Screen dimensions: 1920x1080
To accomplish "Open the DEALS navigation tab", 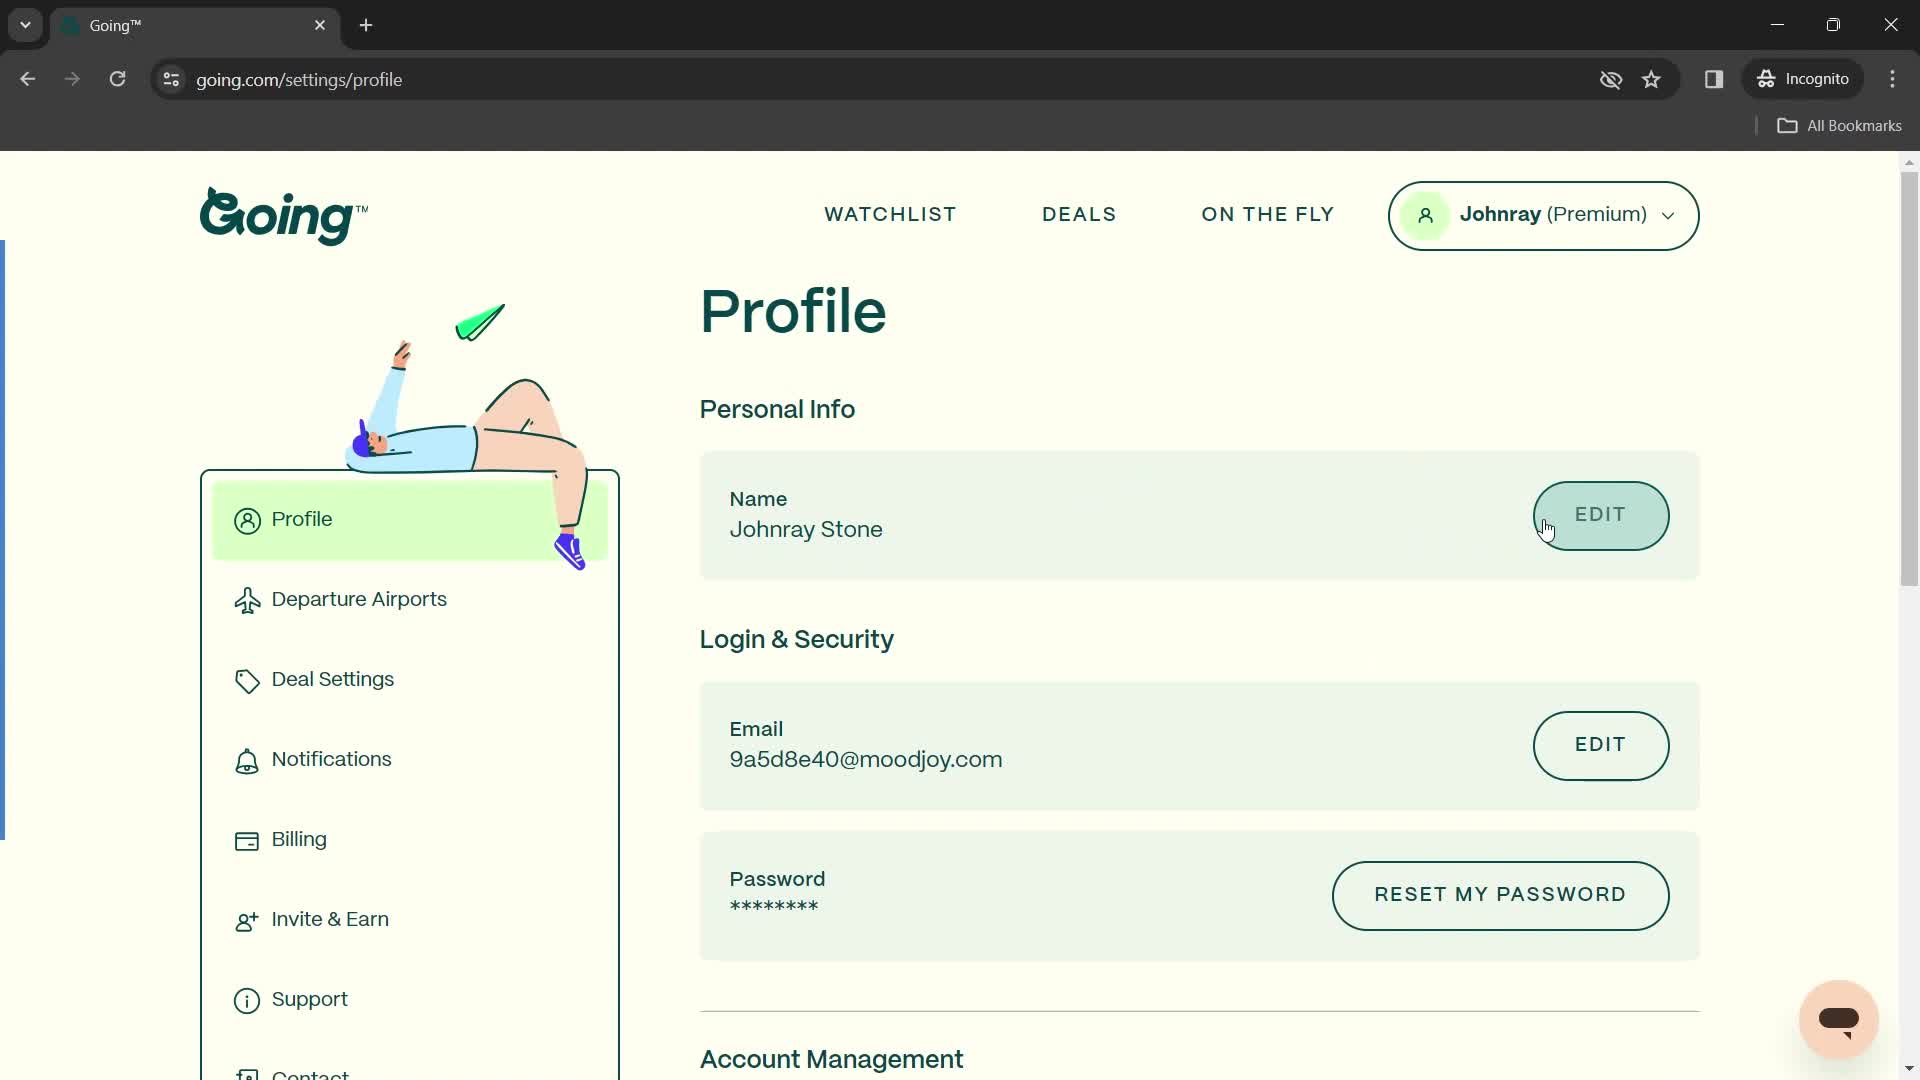I will point(1080,215).
